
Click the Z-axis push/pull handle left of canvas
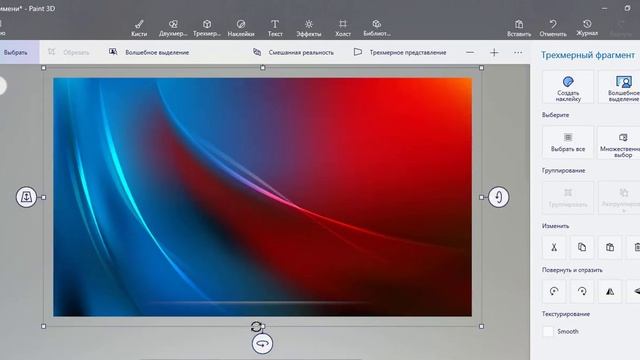[x=26, y=197]
